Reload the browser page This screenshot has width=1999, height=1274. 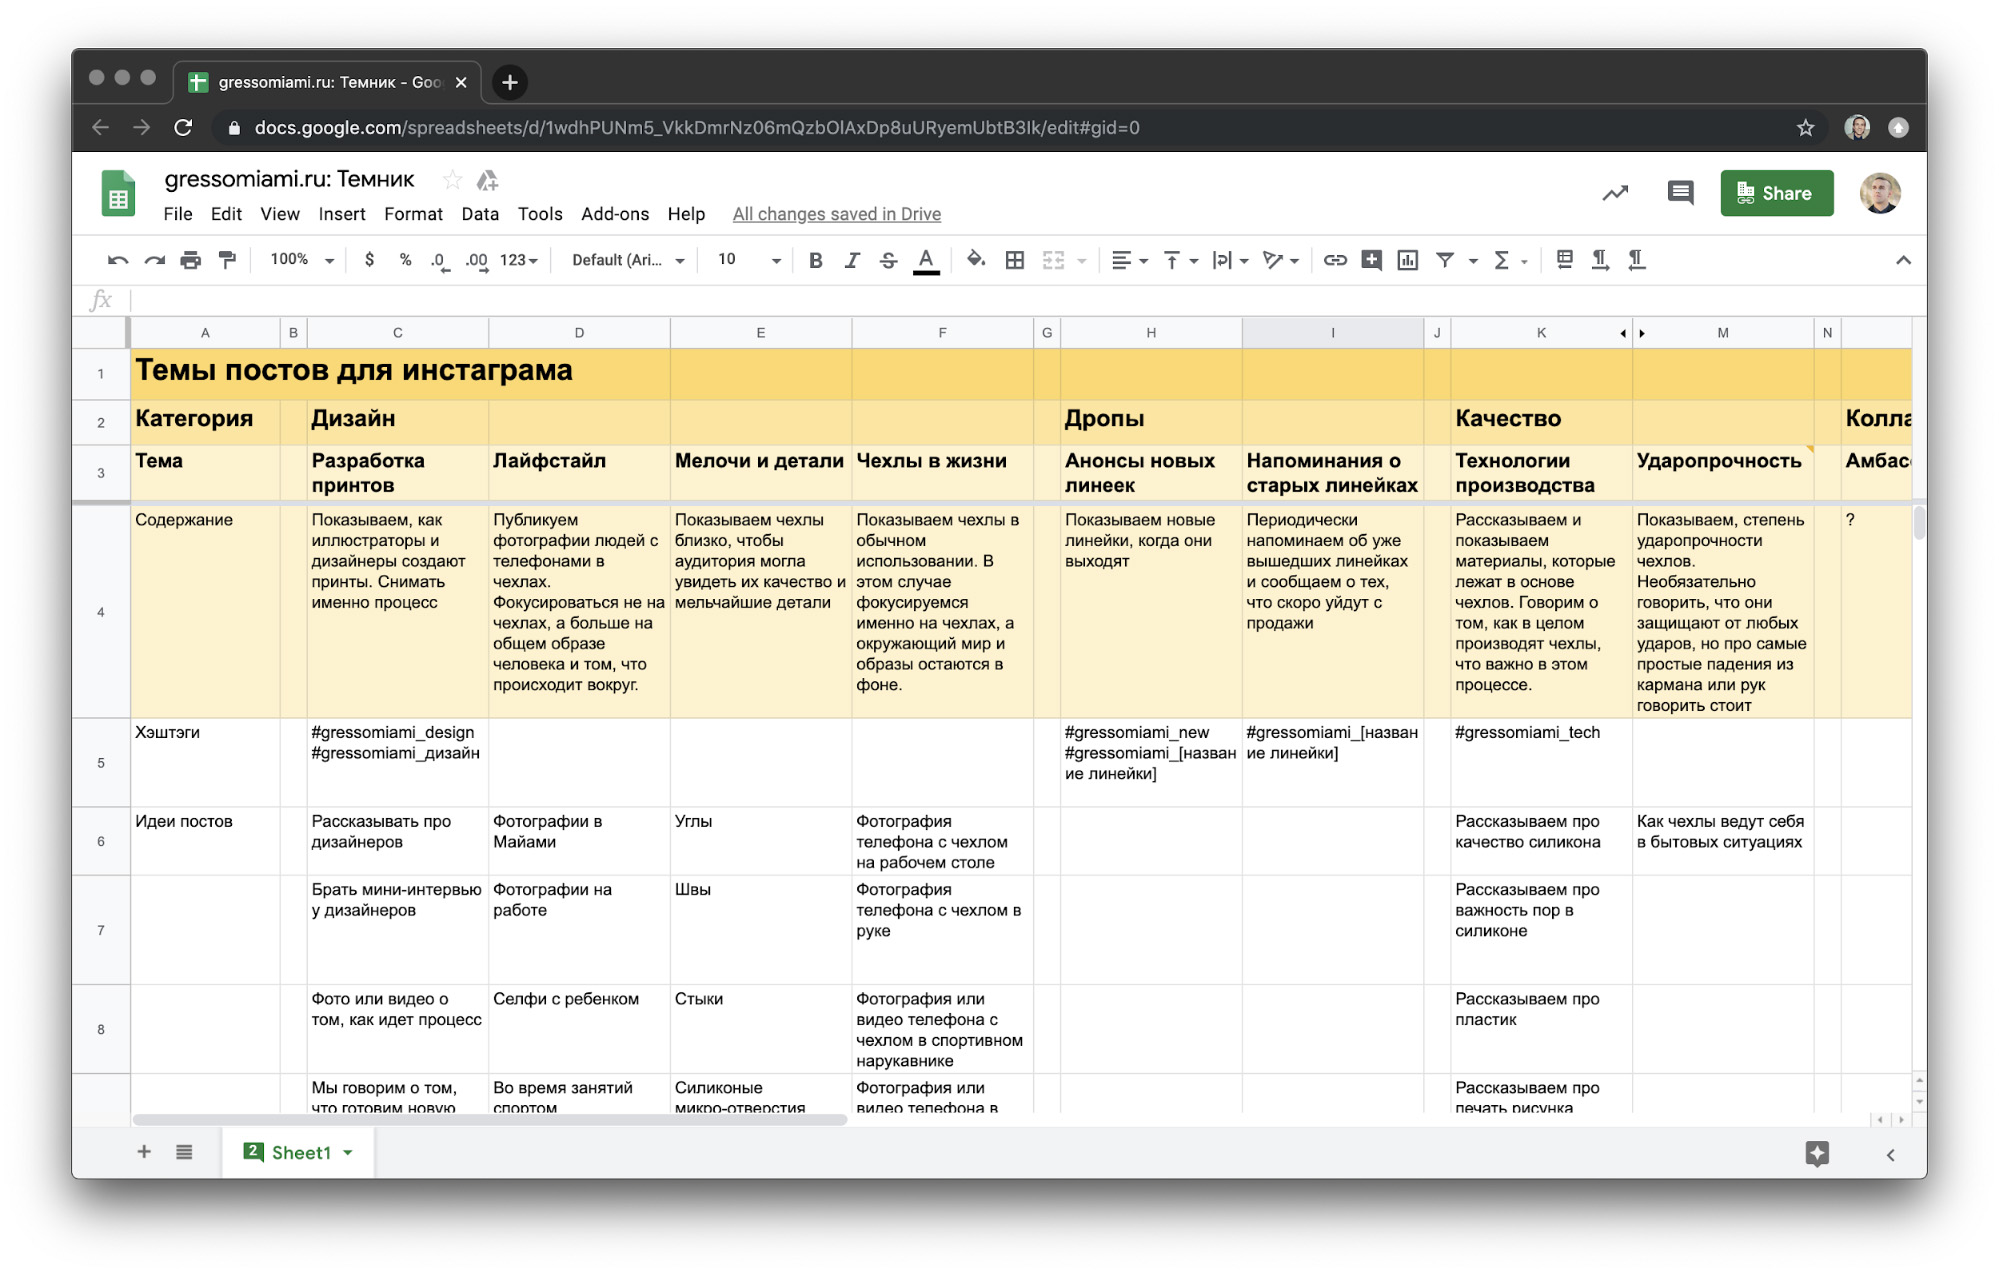[183, 128]
